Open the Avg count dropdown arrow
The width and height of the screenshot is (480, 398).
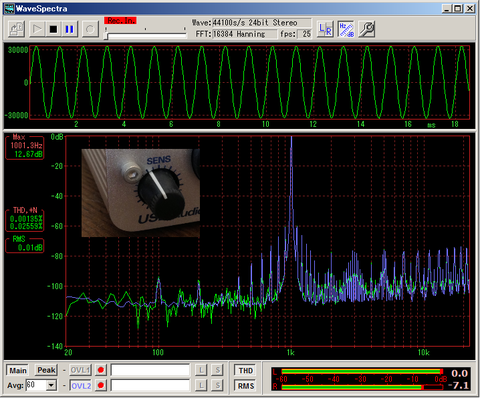click(x=51, y=386)
